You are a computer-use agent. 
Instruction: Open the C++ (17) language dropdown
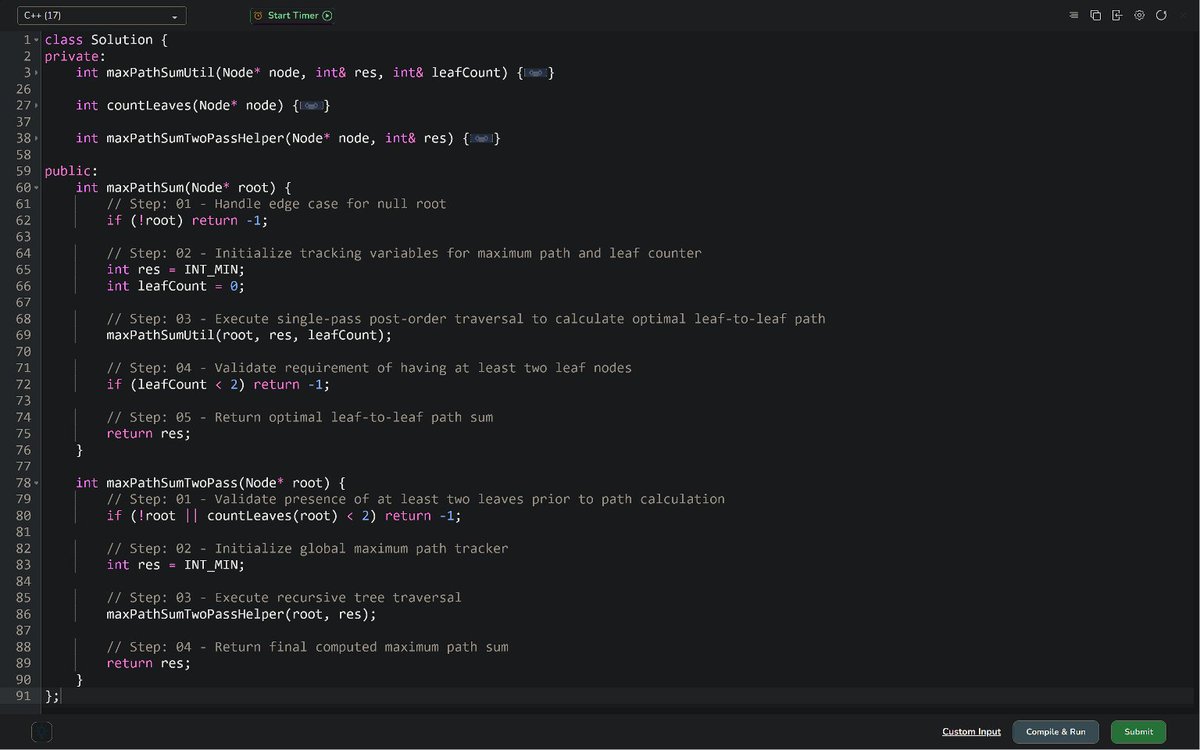click(102, 16)
